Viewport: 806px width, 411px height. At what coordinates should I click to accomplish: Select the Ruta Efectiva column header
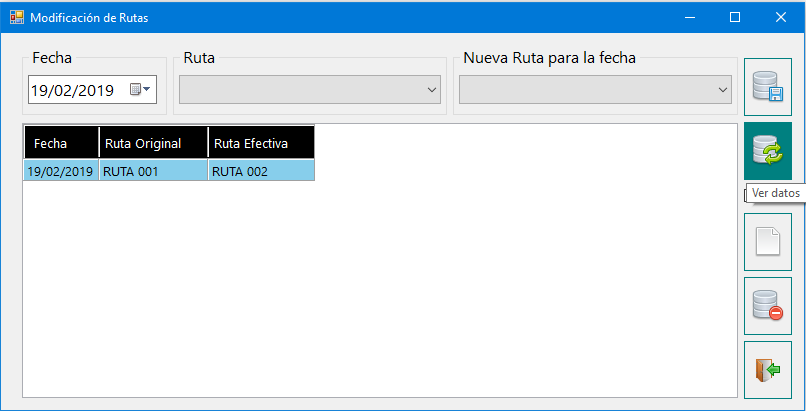coord(262,143)
